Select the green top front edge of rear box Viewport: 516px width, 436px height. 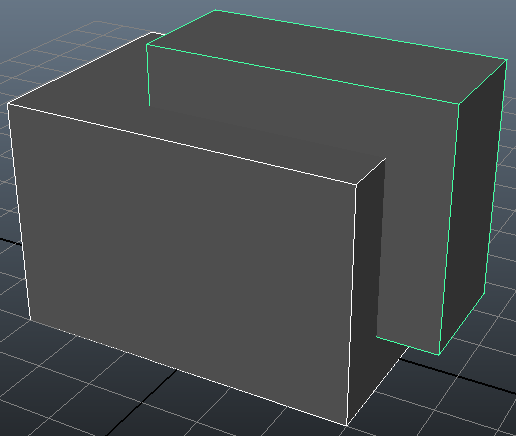point(303,74)
